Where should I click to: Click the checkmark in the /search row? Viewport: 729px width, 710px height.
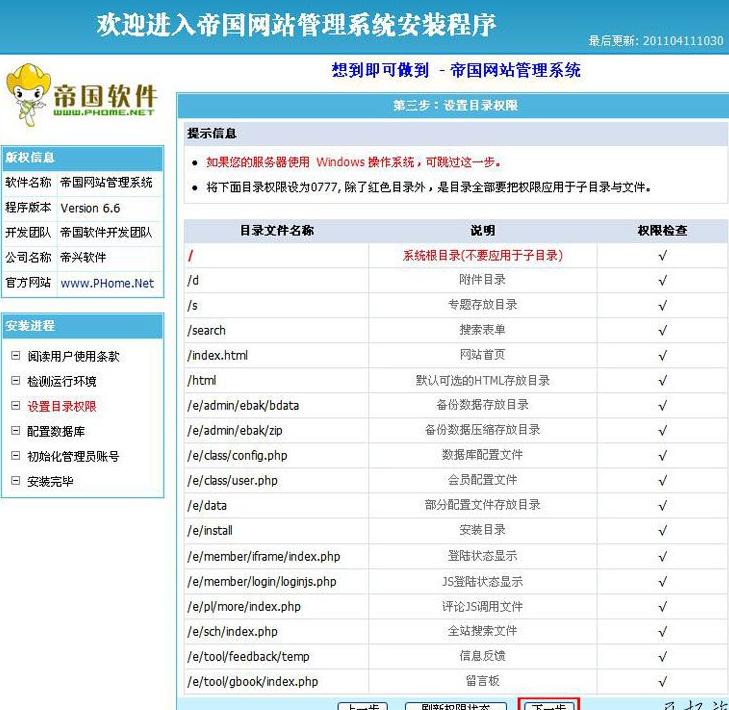point(663,331)
